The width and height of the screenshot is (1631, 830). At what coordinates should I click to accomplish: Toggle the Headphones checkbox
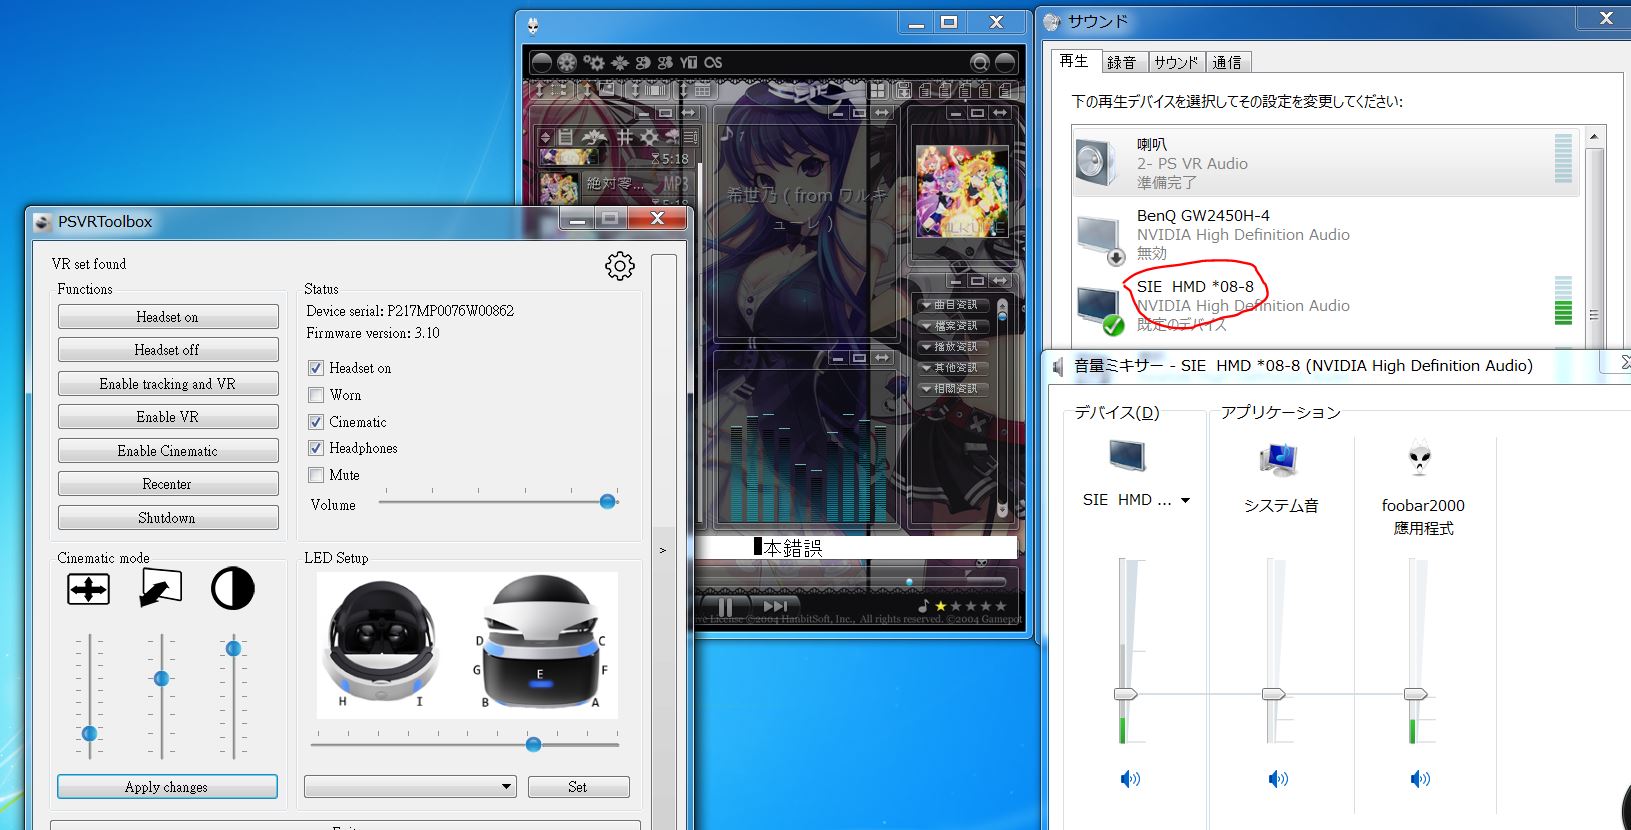[x=316, y=448]
